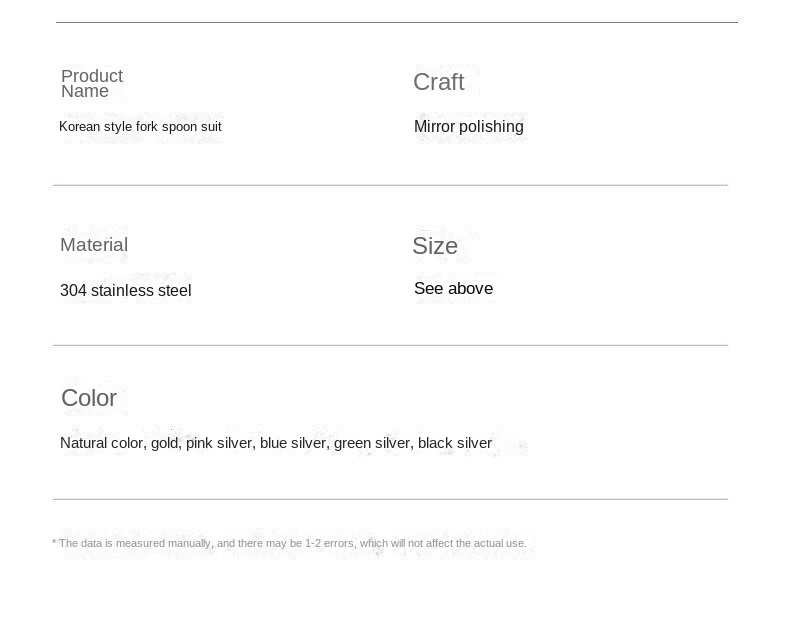790x629 pixels.
Task: Click the divider line above the Material heading
Action: [x=390, y=185]
